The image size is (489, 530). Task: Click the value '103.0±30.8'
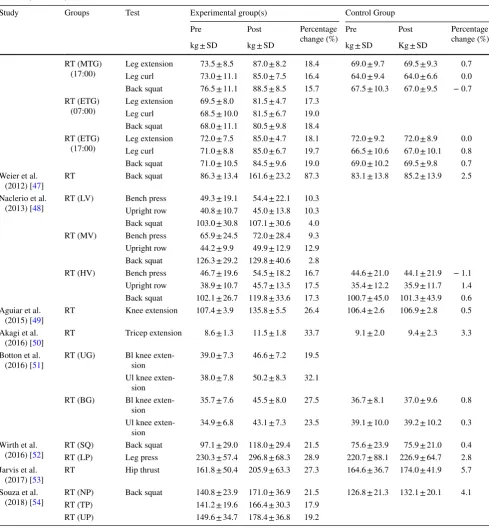click(x=217, y=223)
